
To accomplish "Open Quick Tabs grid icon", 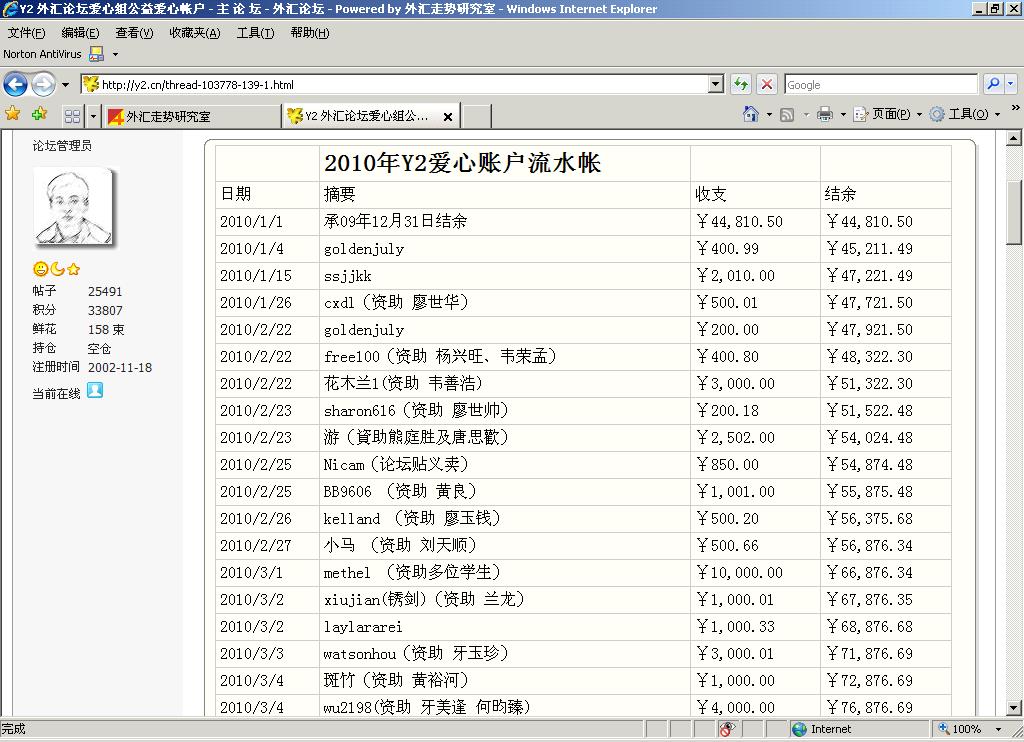I will [72, 116].
